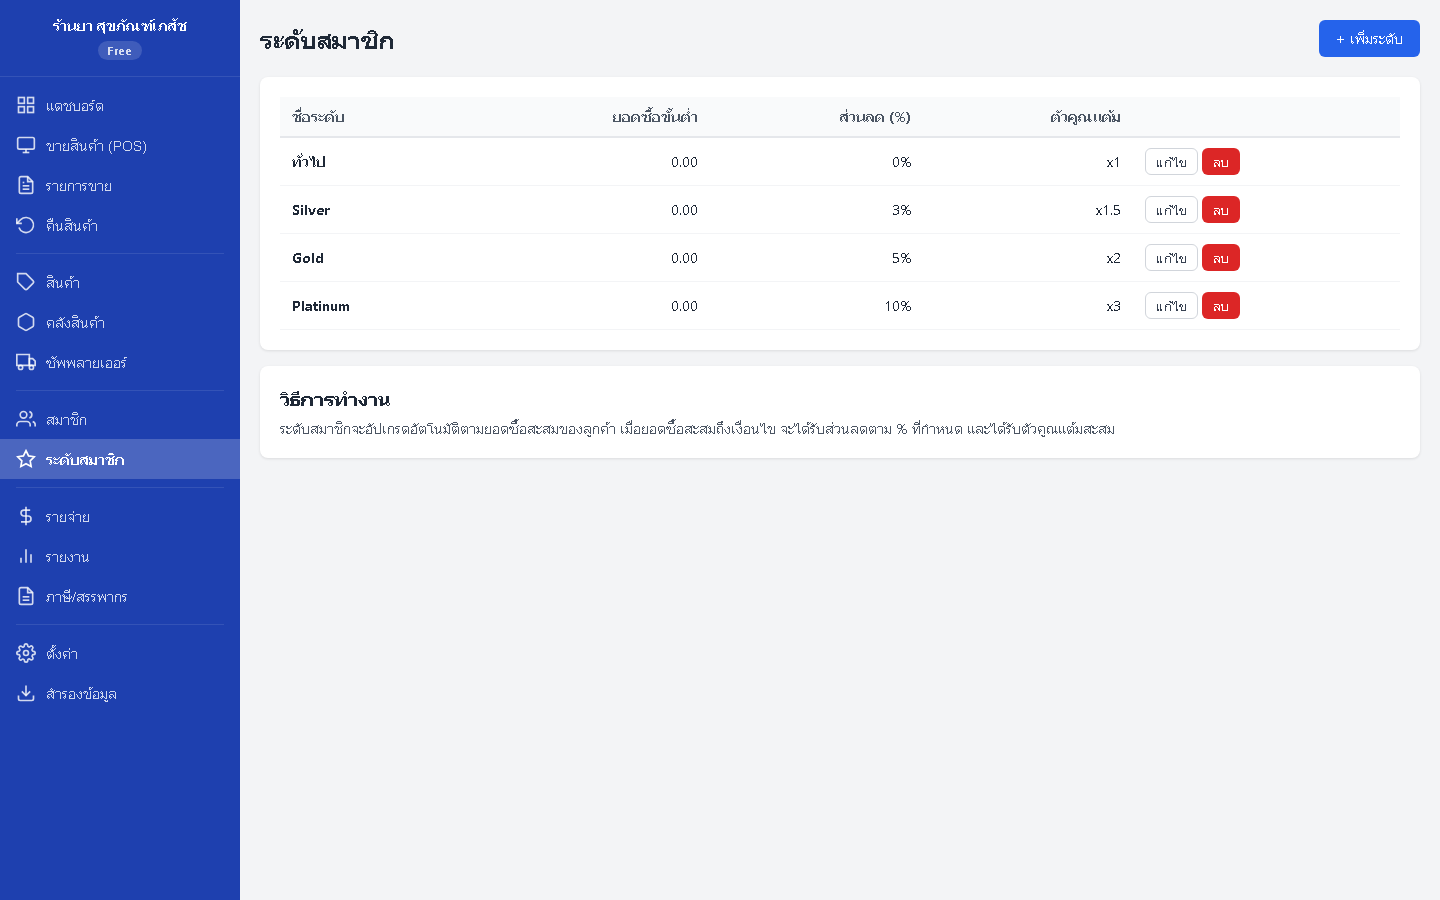This screenshot has width=1440, height=900.
Task: Open the truck icon for suppliers
Action: point(26,362)
